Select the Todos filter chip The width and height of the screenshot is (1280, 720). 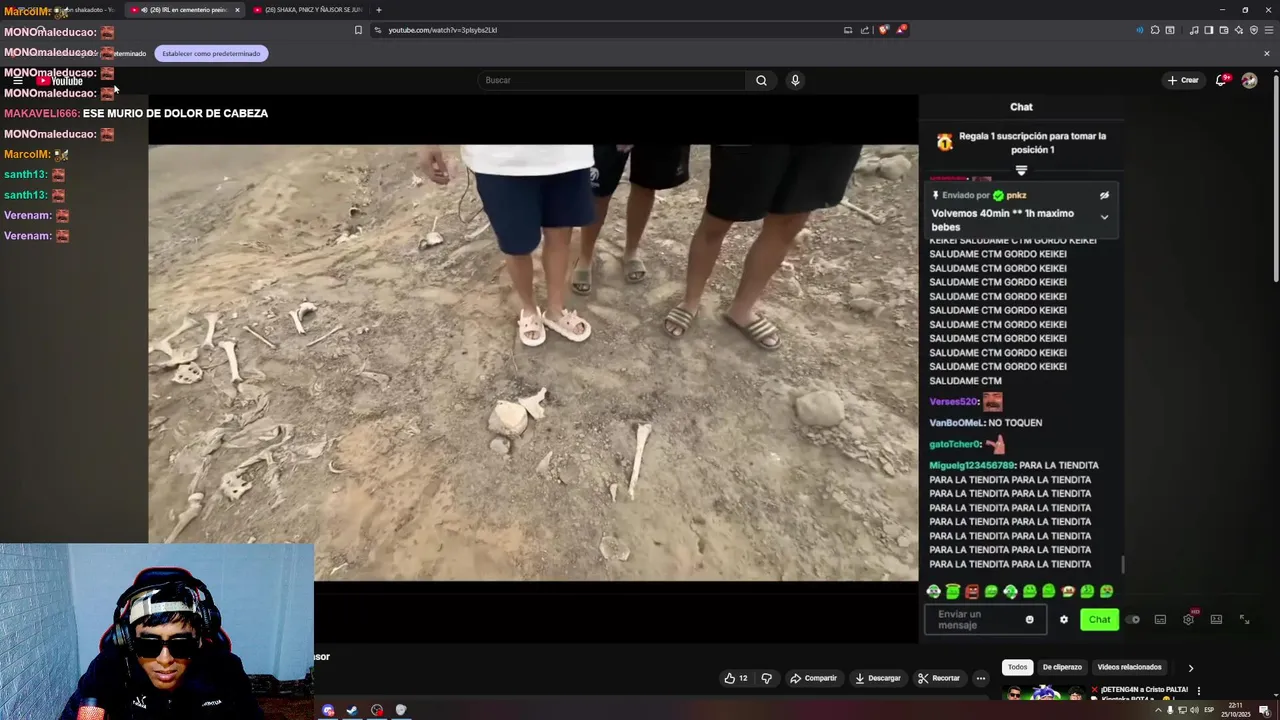click(x=1017, y=667)
